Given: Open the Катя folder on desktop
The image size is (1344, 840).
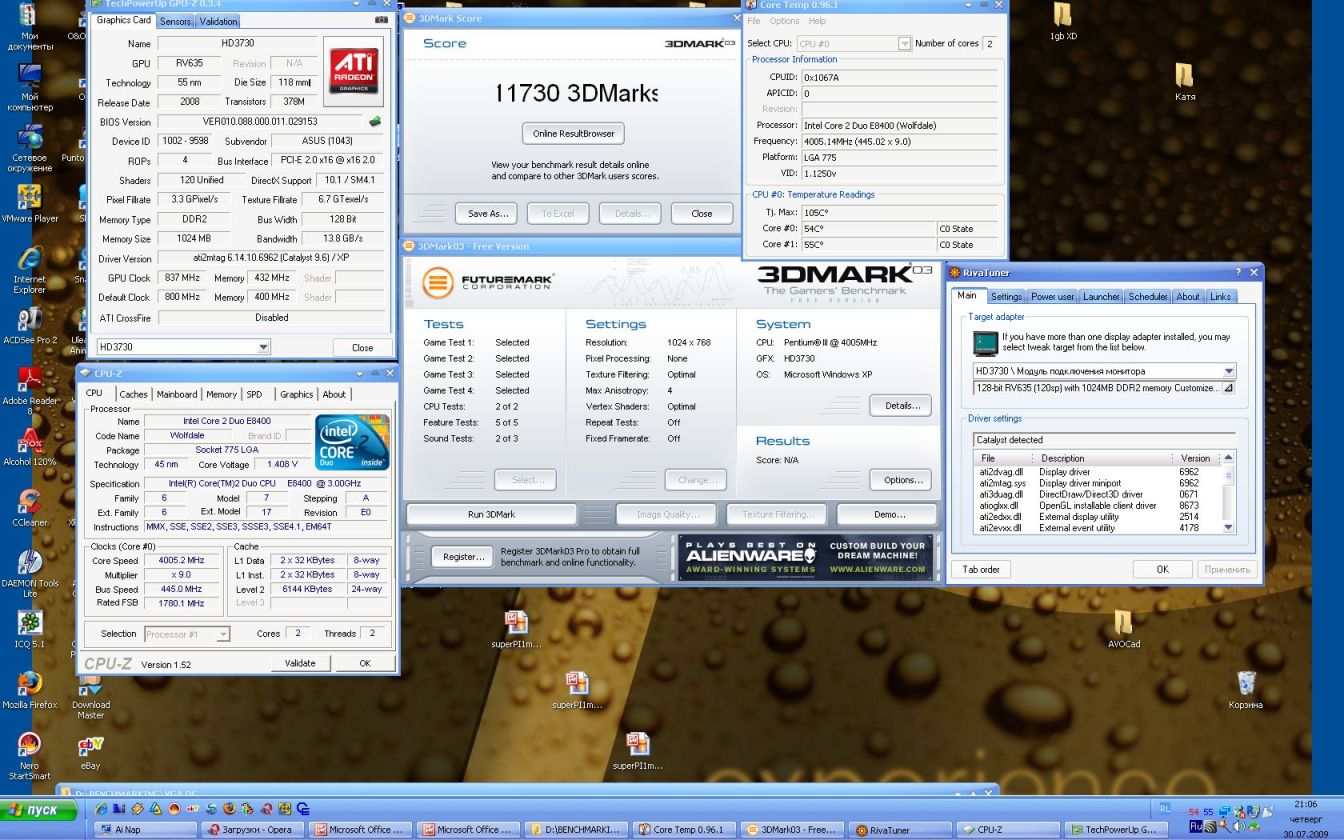Looking at the screenshot, I should (x=1185, y=82).
